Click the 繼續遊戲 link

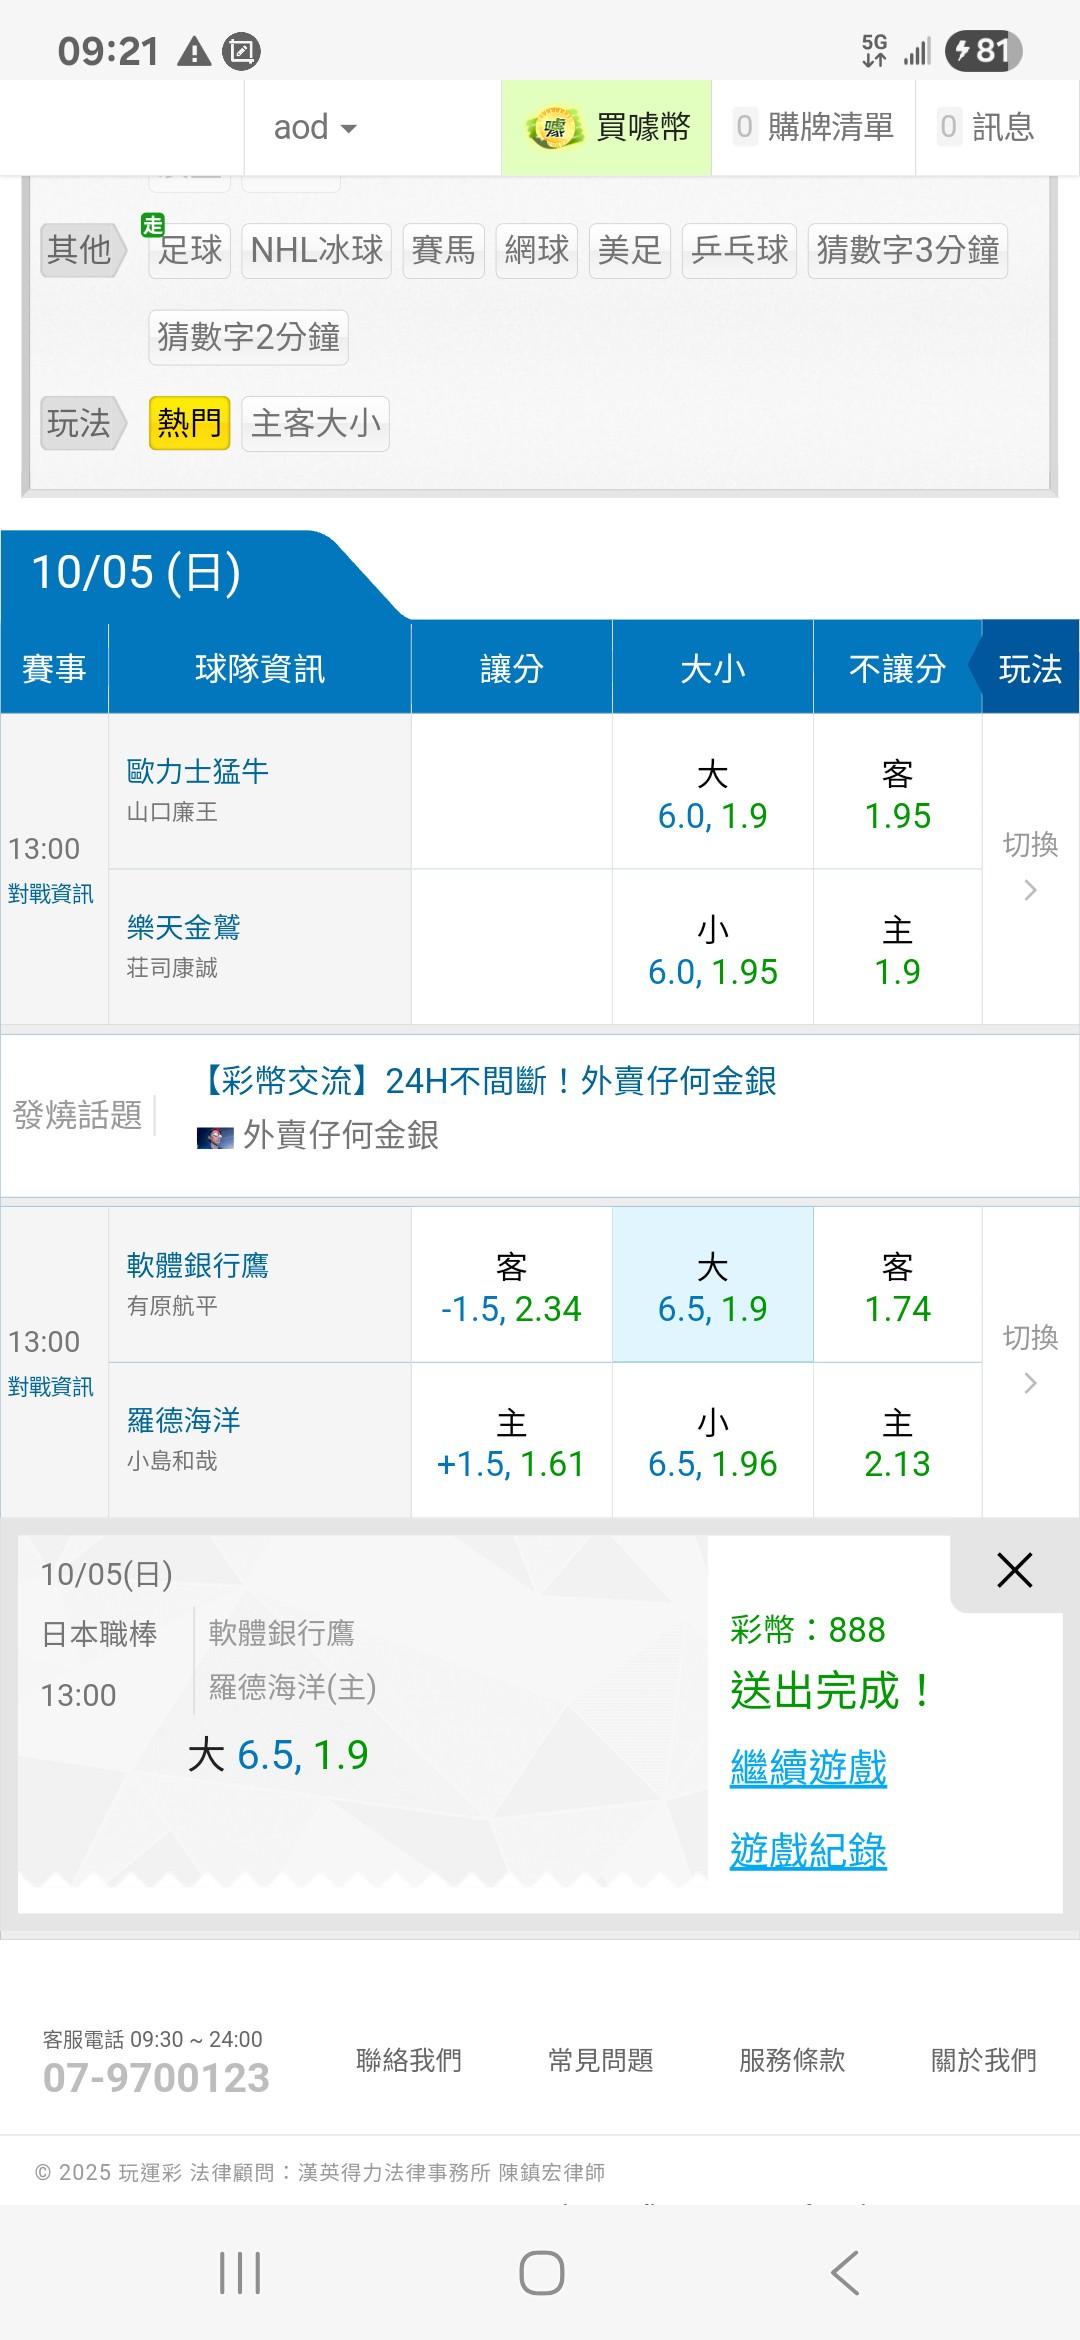tap(808, 1768)
